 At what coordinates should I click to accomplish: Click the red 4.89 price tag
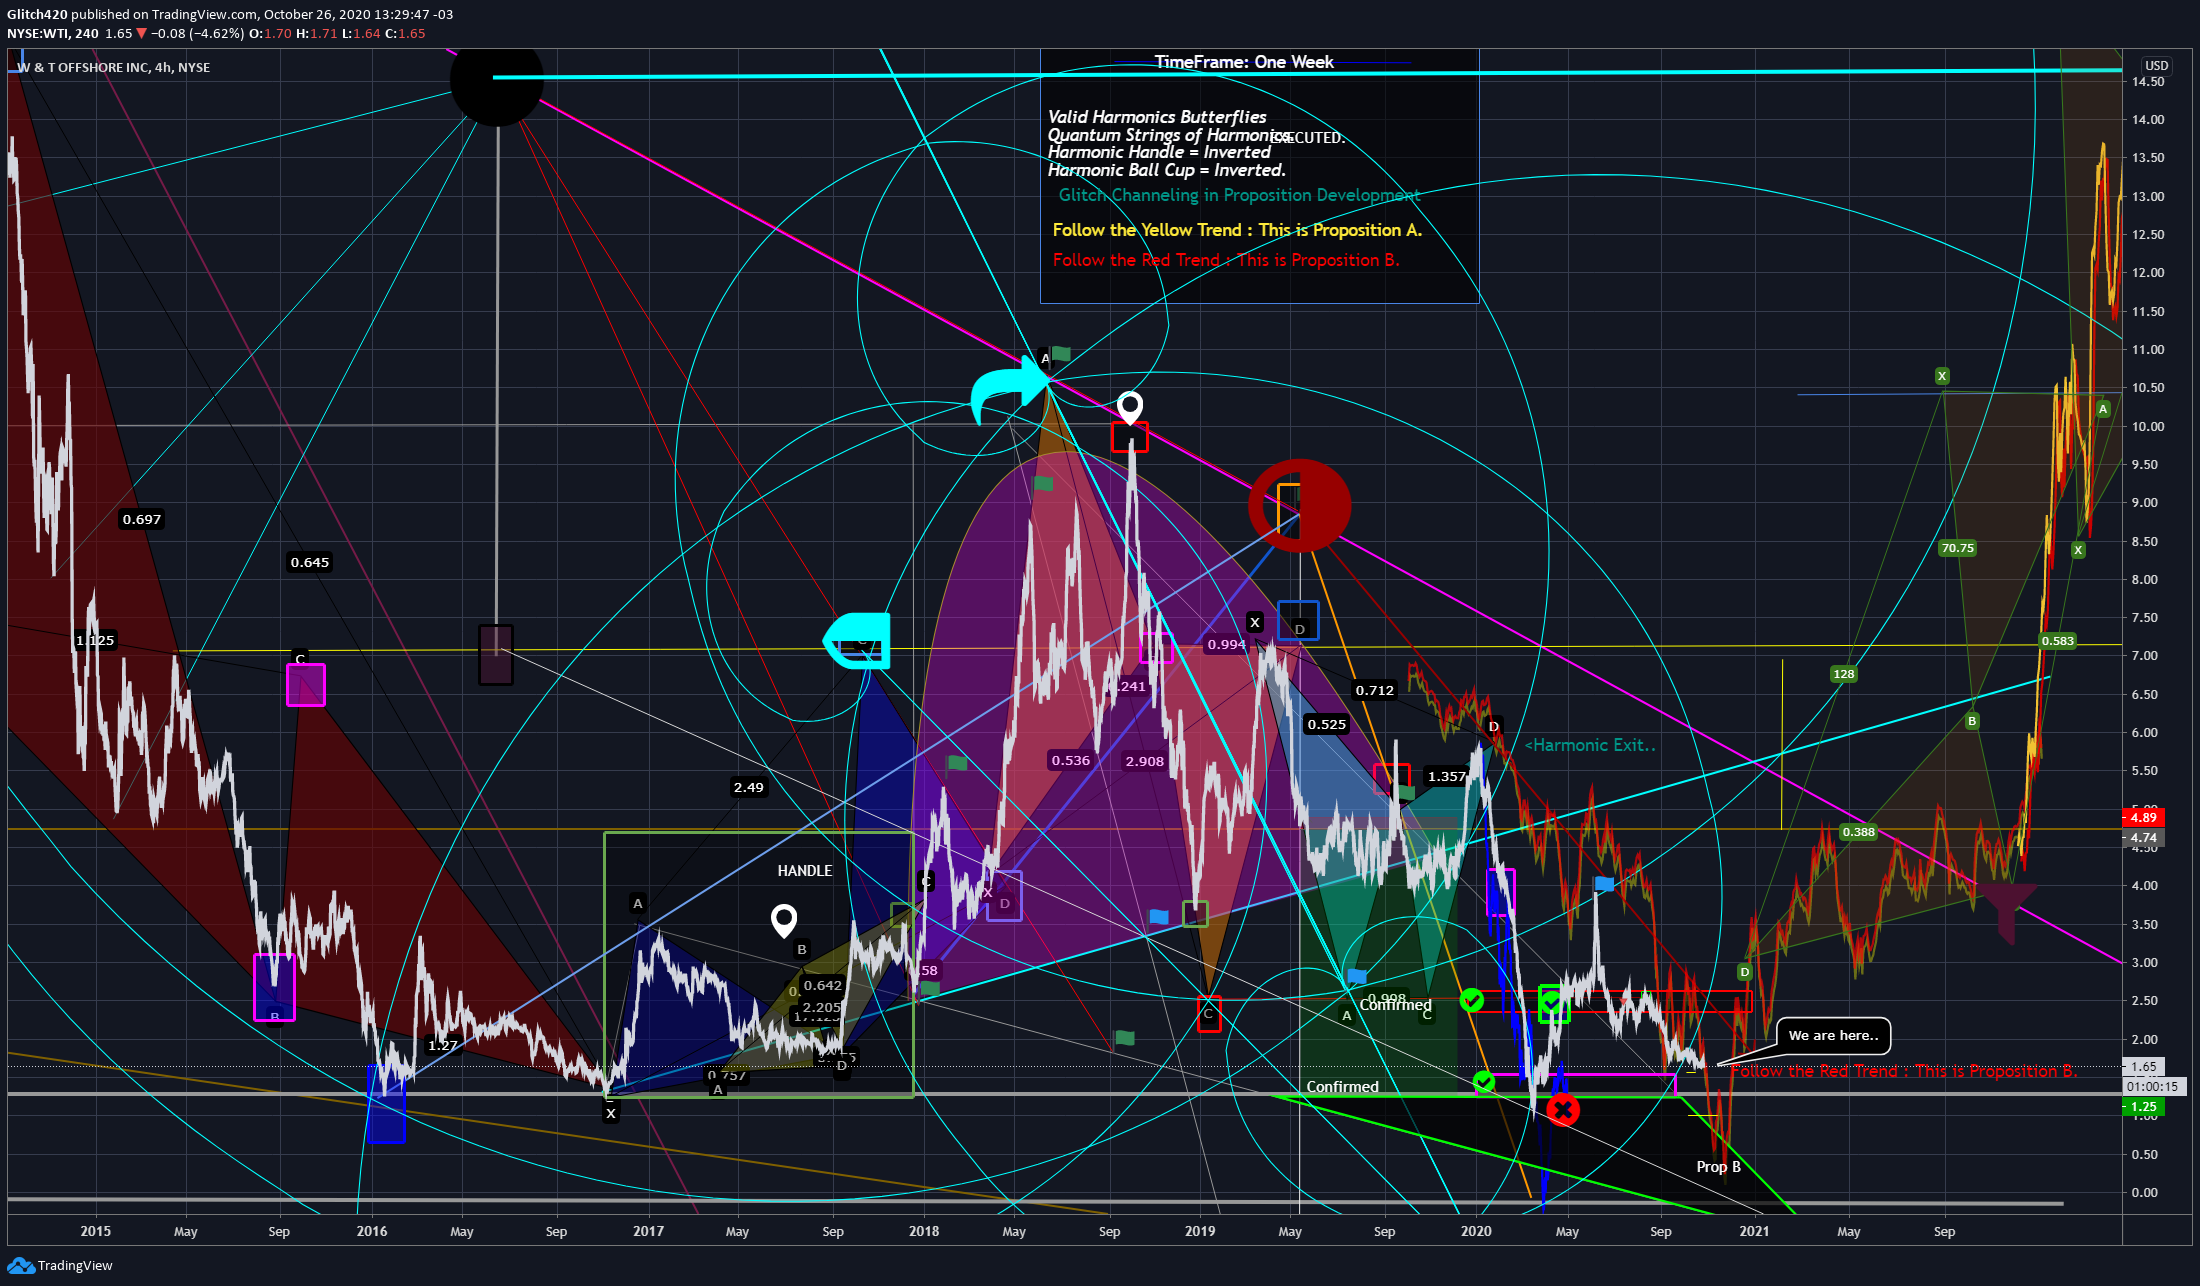pos(2143,817)
